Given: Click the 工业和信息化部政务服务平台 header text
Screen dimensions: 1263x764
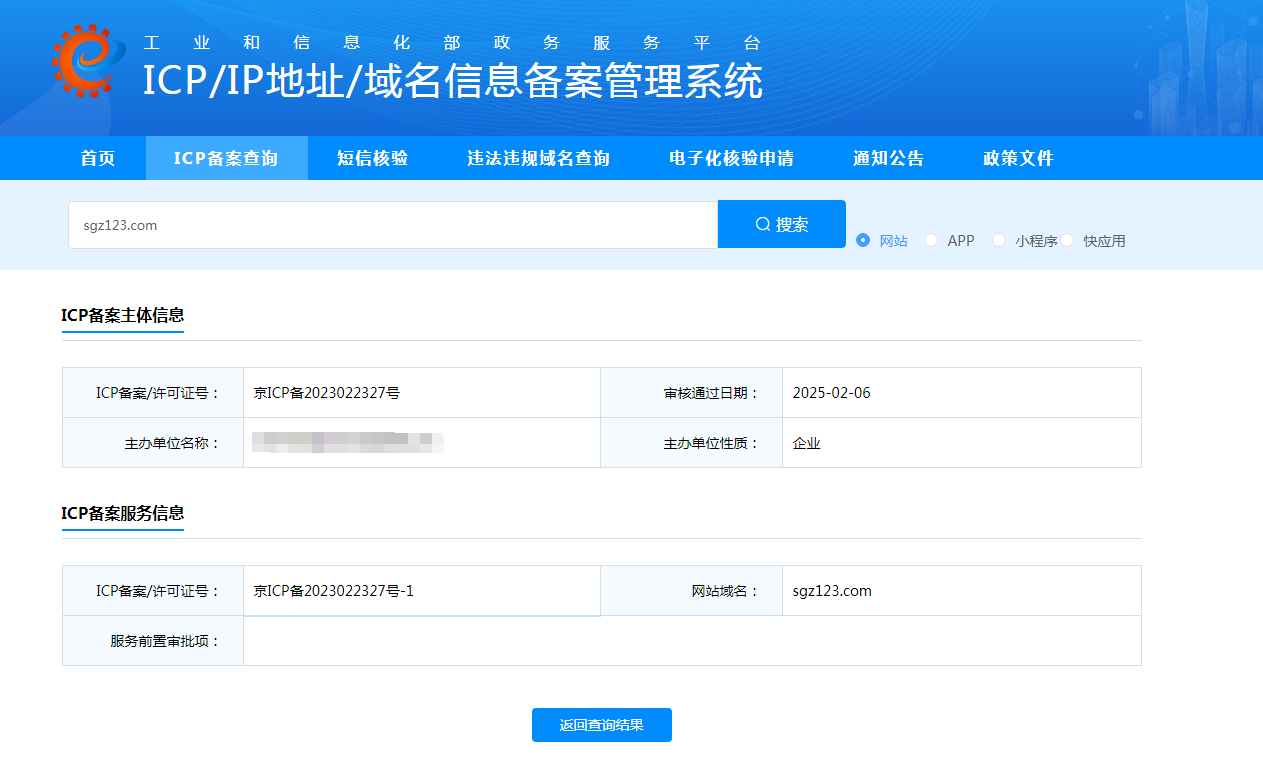Looking at the screenshot, I should 453,43.
